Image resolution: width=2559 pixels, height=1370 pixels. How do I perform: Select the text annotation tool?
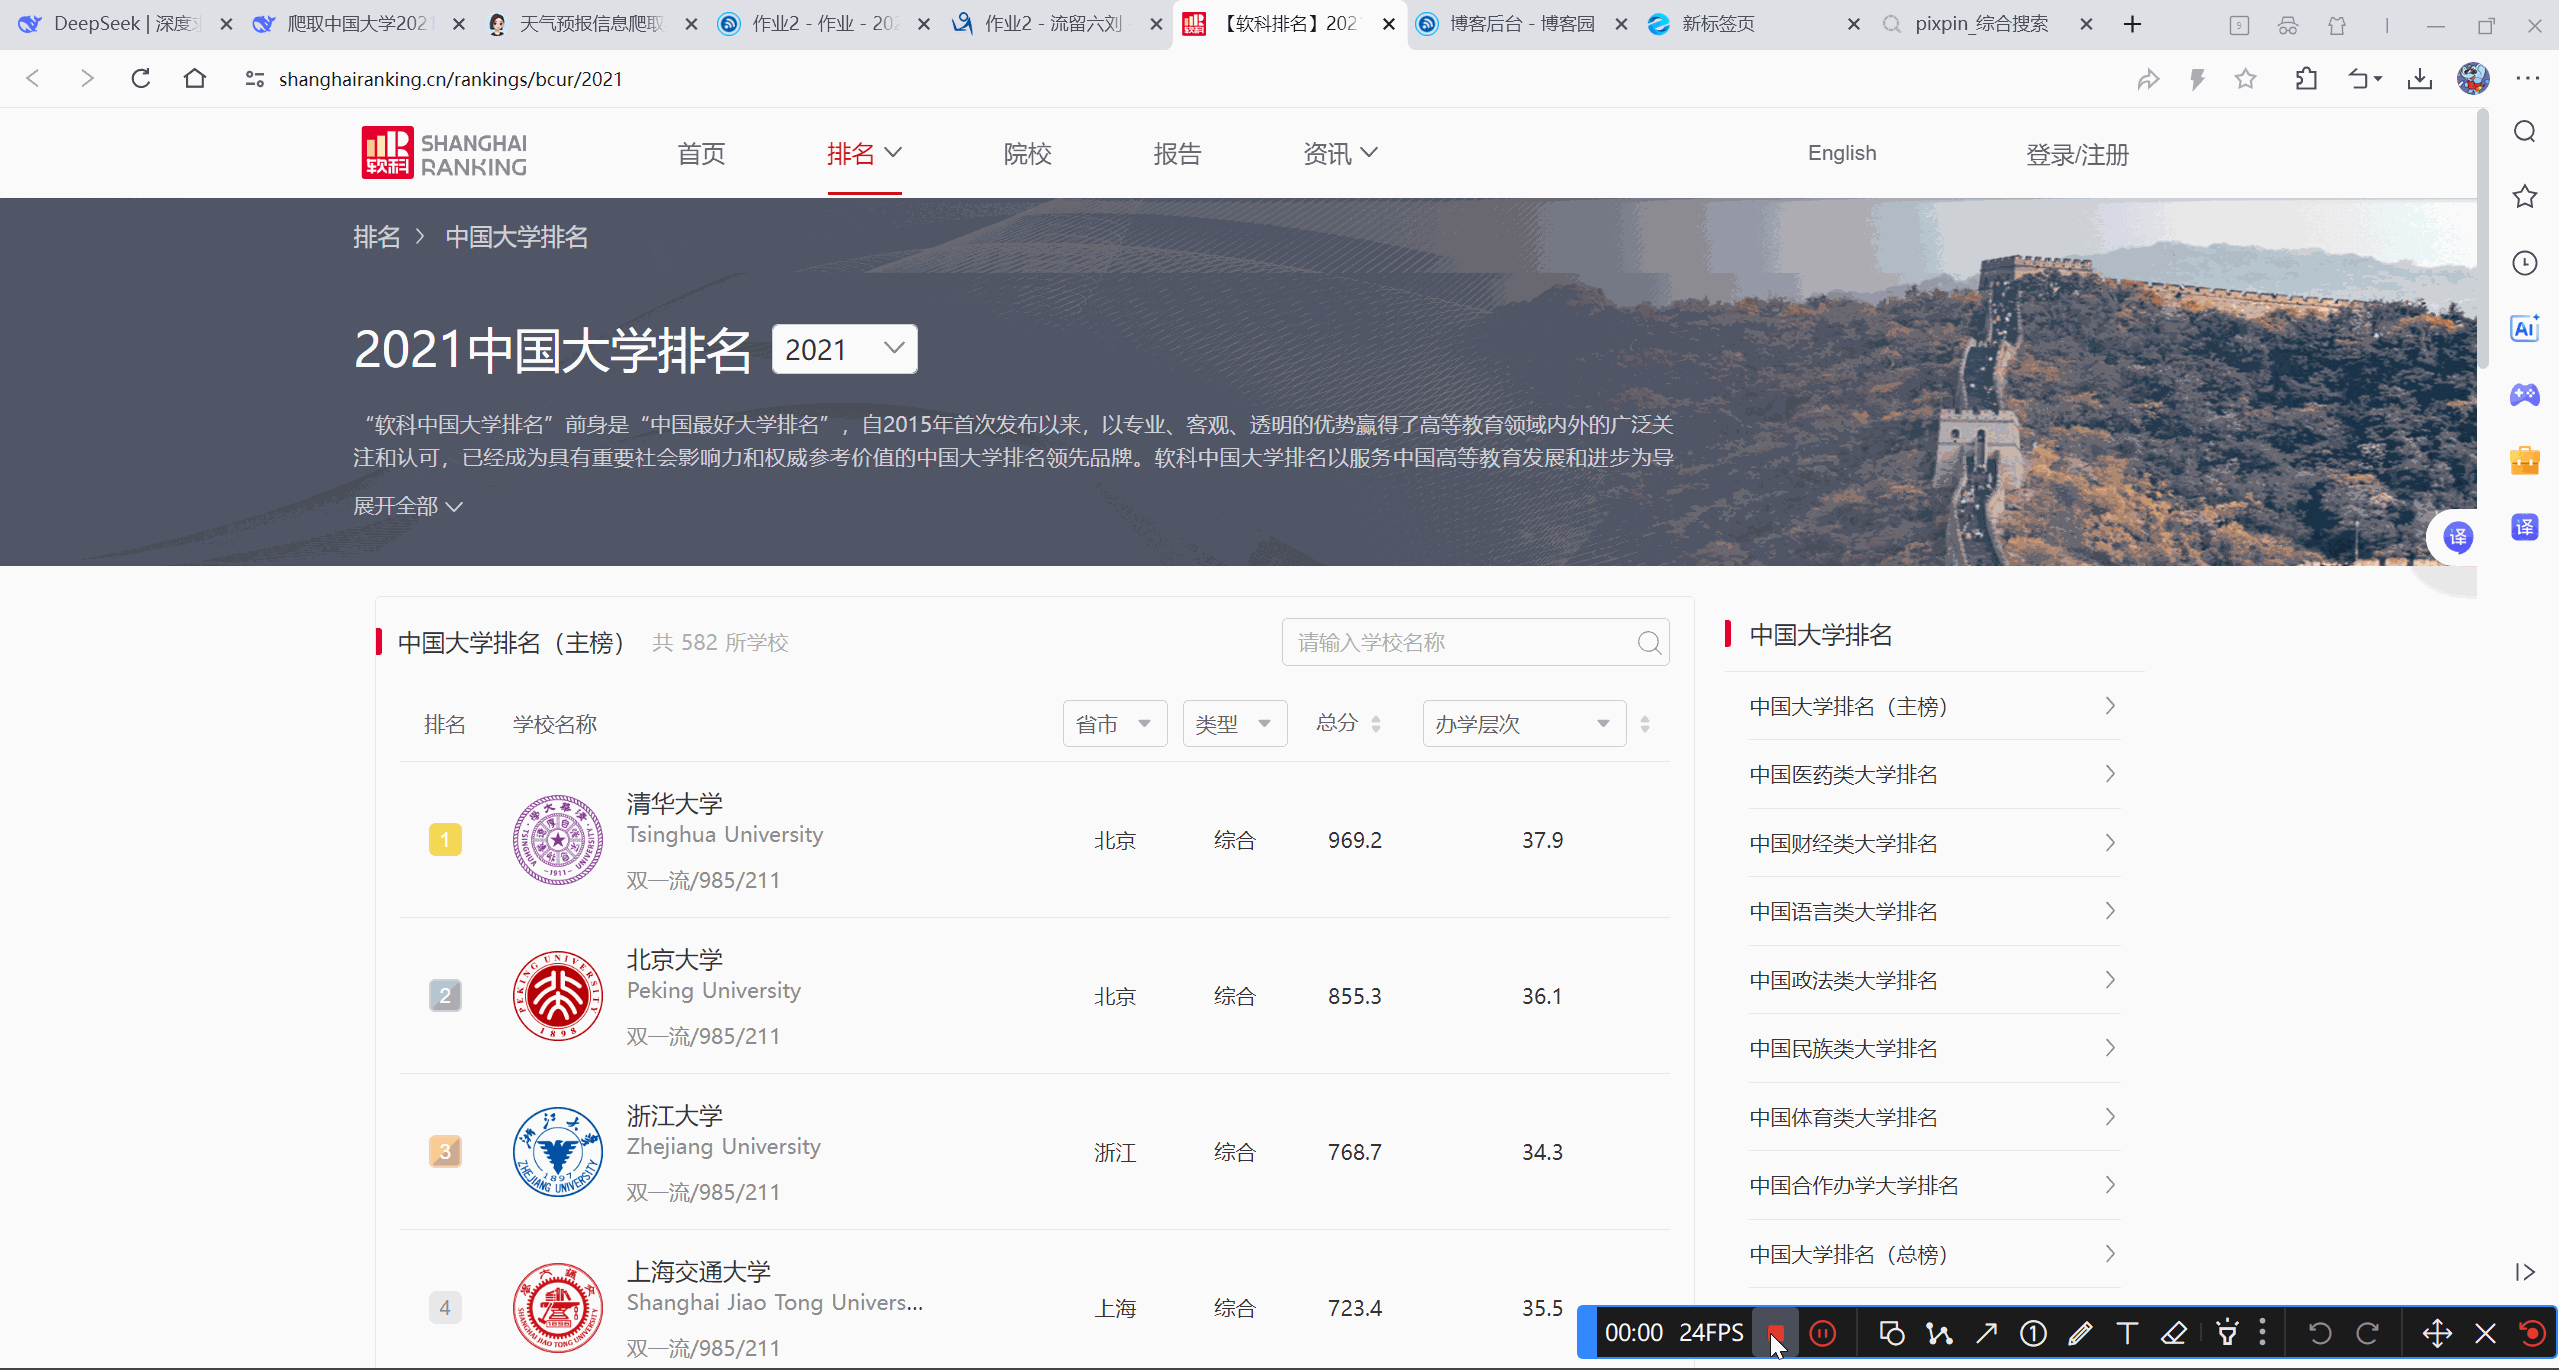tap(2127, 1333)
